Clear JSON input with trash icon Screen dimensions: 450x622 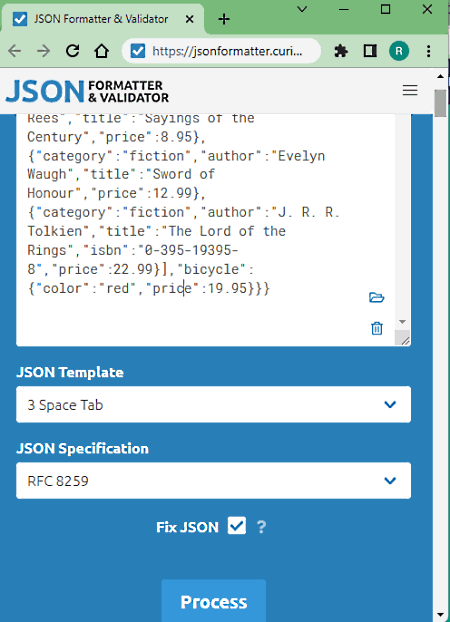click(x=377, y=328)
